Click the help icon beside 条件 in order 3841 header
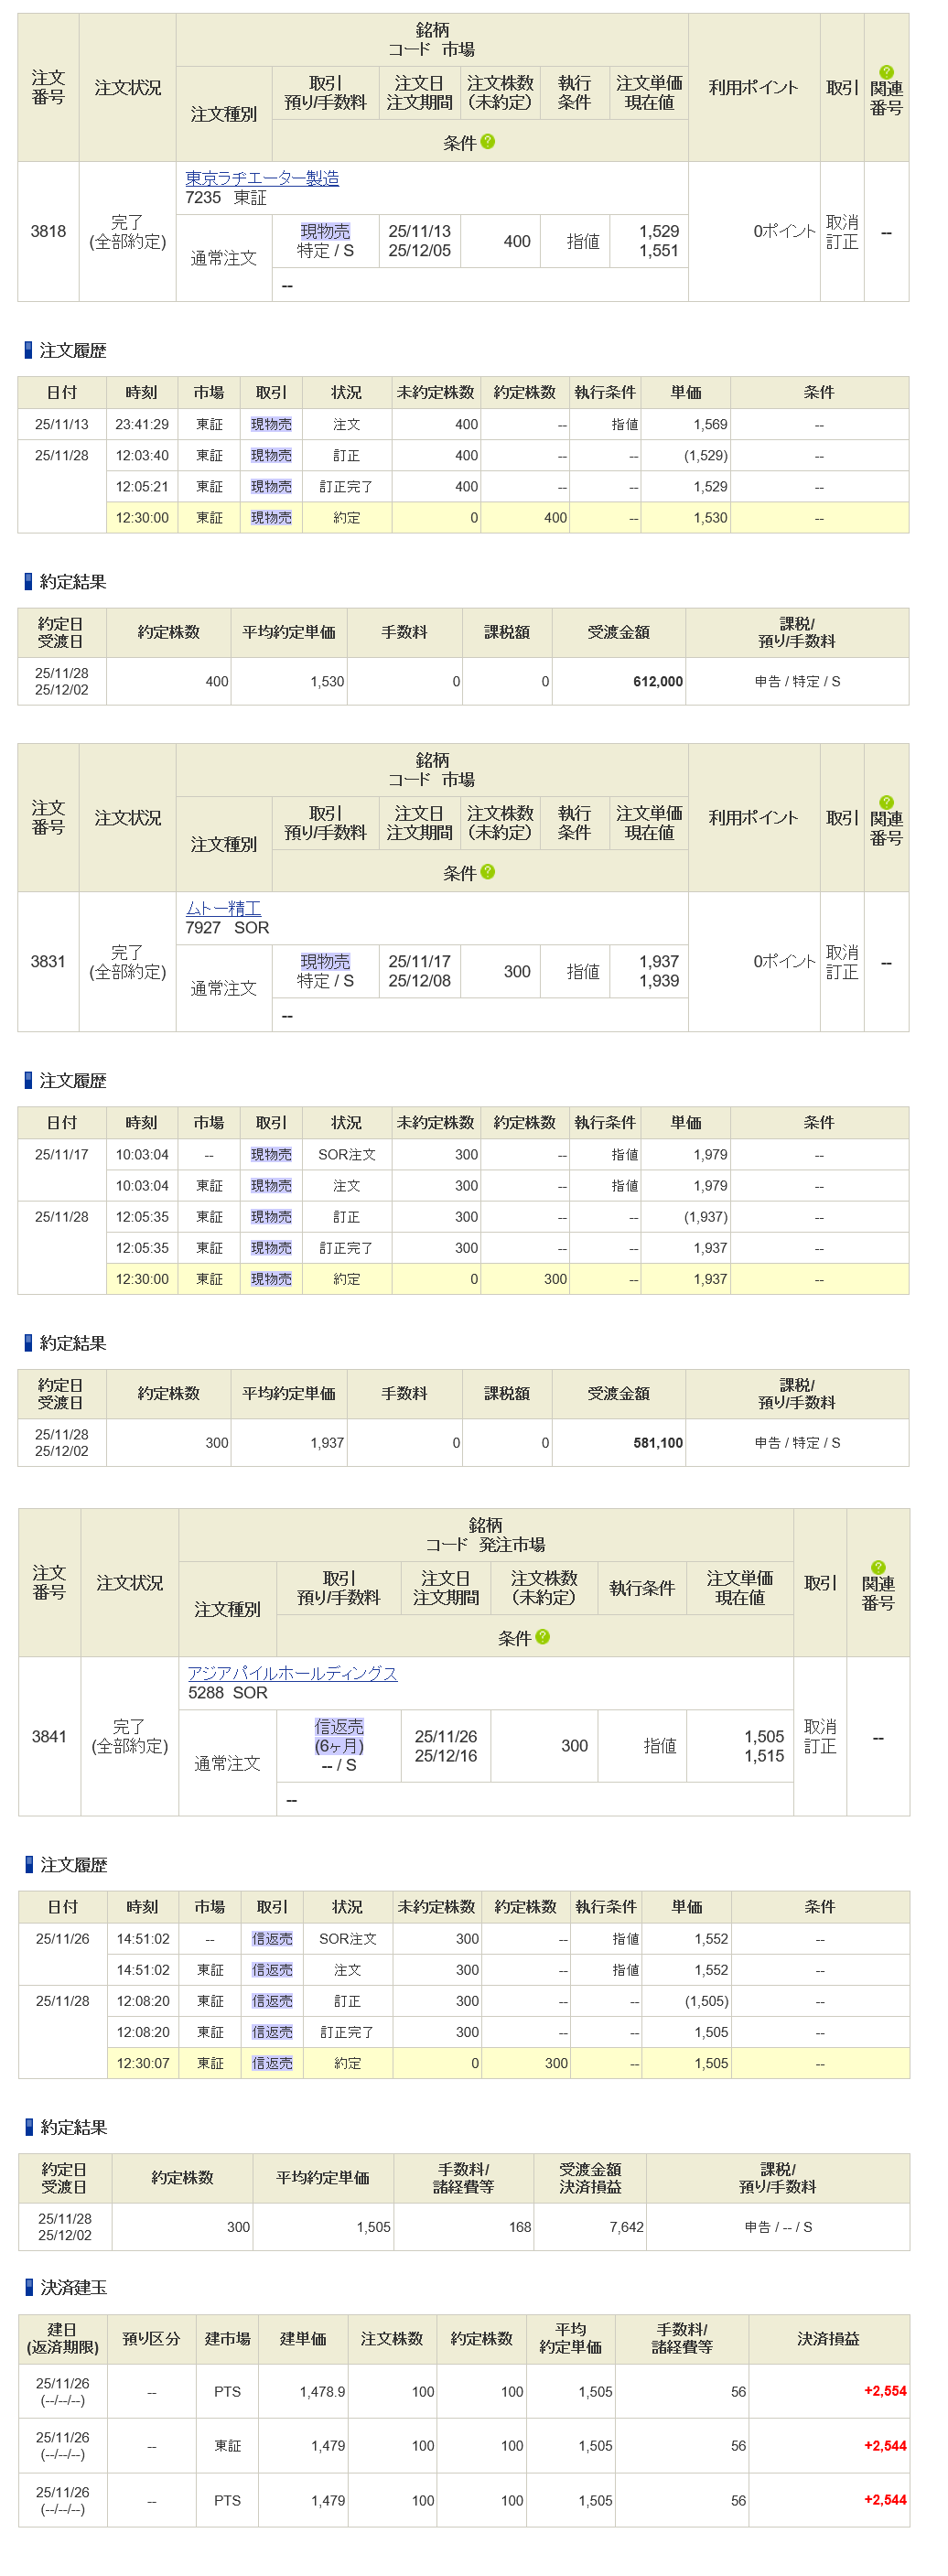Viewport: 948px width, 2576px height. (542, 1637)
